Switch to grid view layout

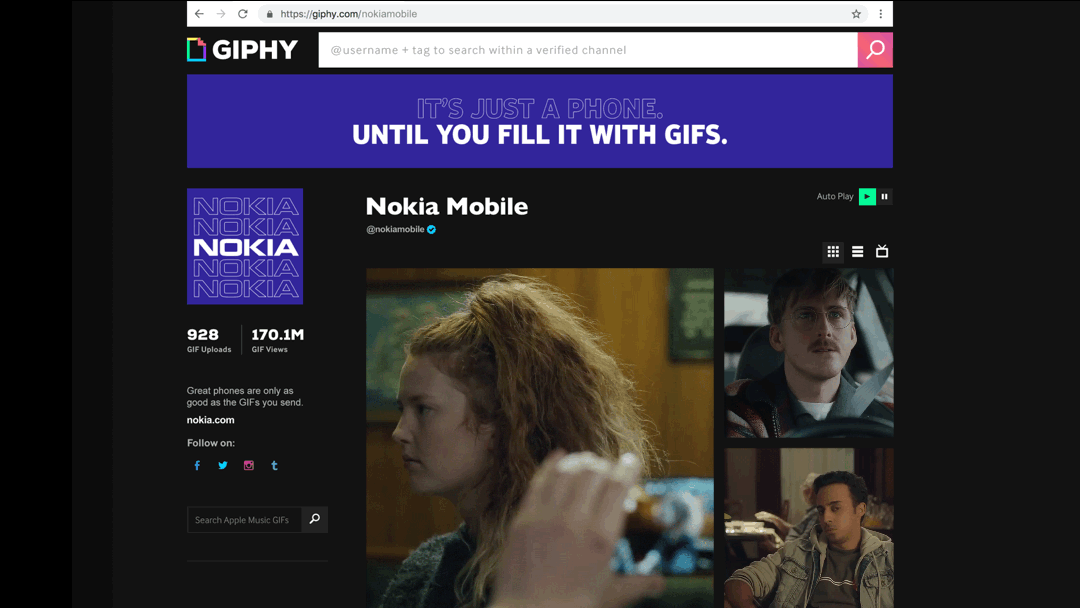pyautogui.click(x=833, y=251)
